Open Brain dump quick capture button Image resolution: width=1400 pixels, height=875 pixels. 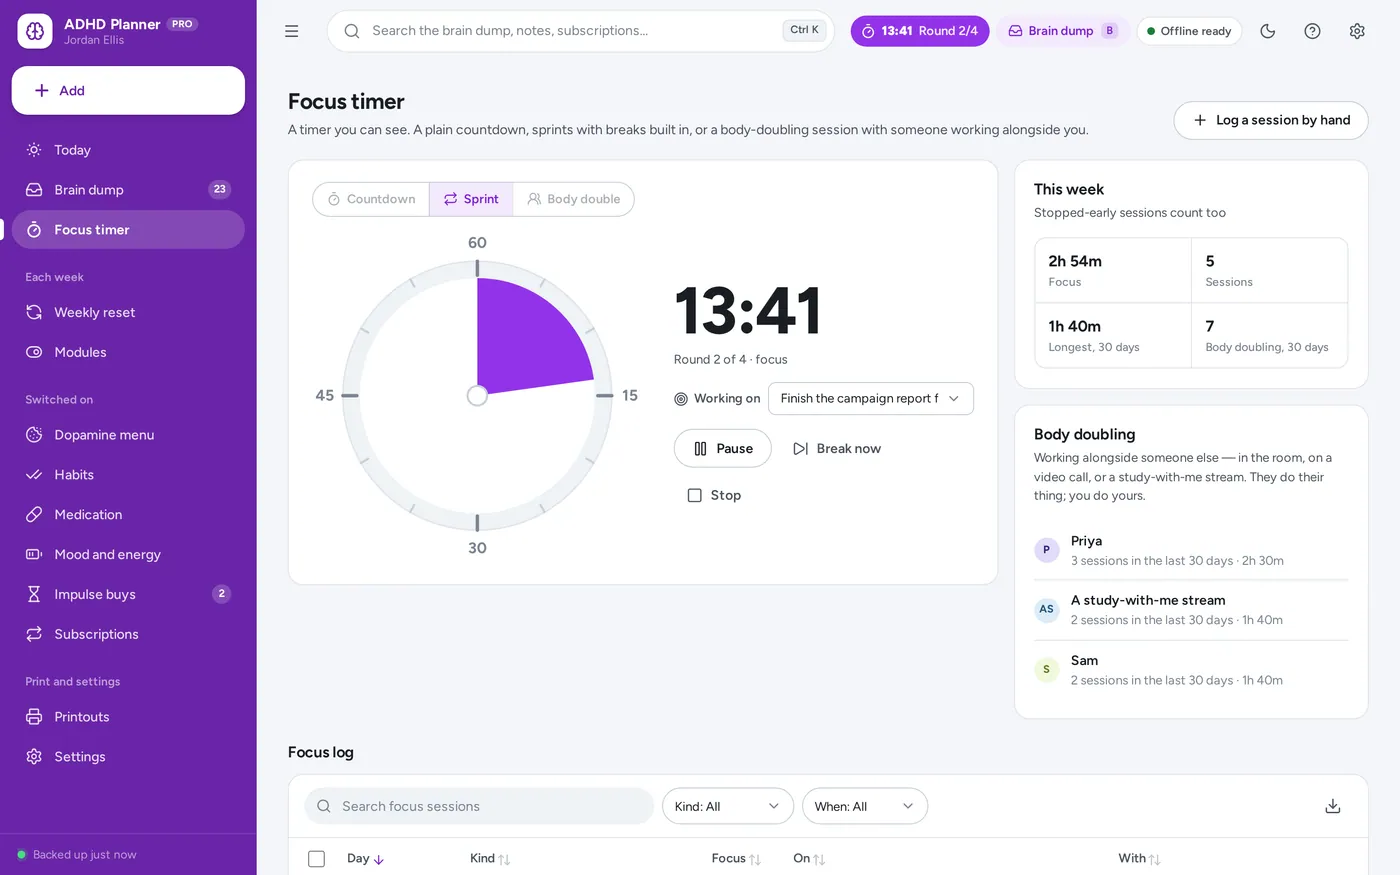point(1062,31)
